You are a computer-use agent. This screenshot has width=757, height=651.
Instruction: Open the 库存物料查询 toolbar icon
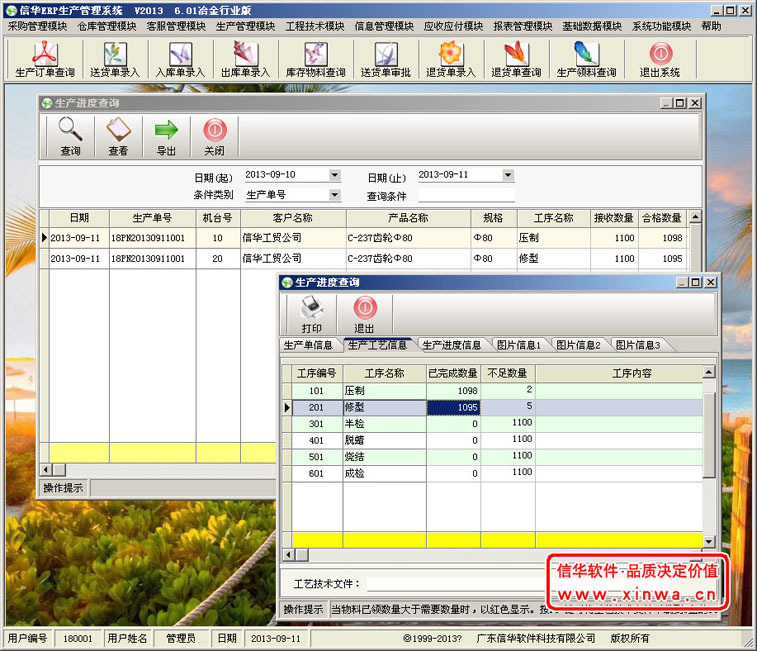(315, 58)
